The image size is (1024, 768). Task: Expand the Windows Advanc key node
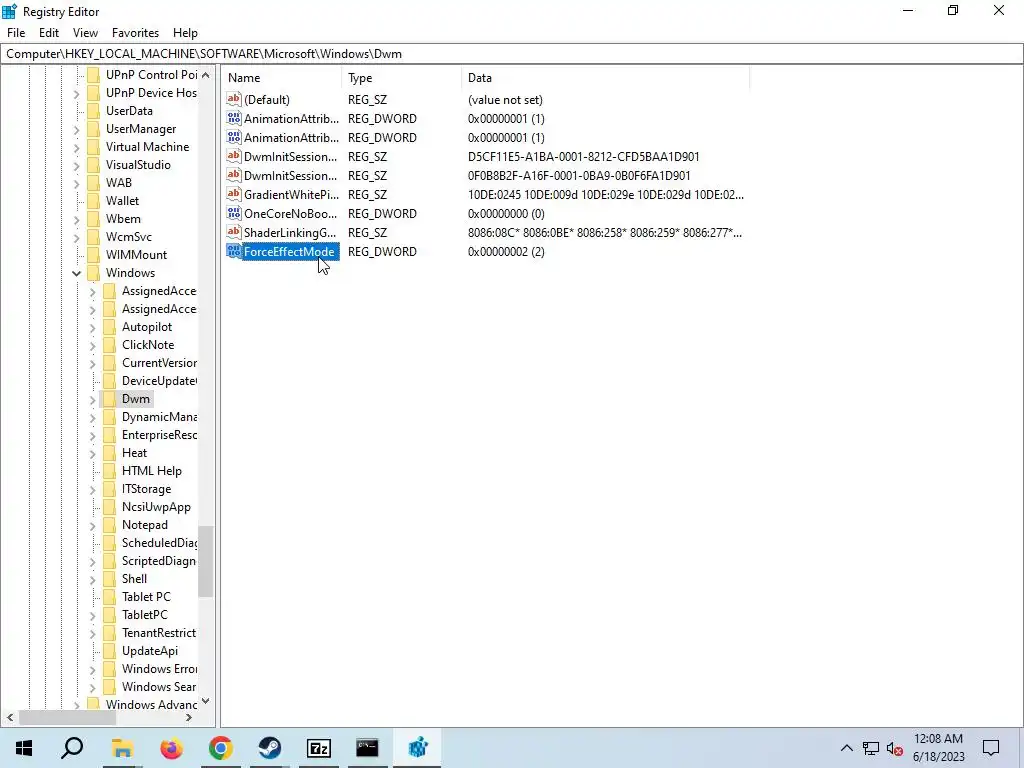pyautogui.click(x=76, y=705)
